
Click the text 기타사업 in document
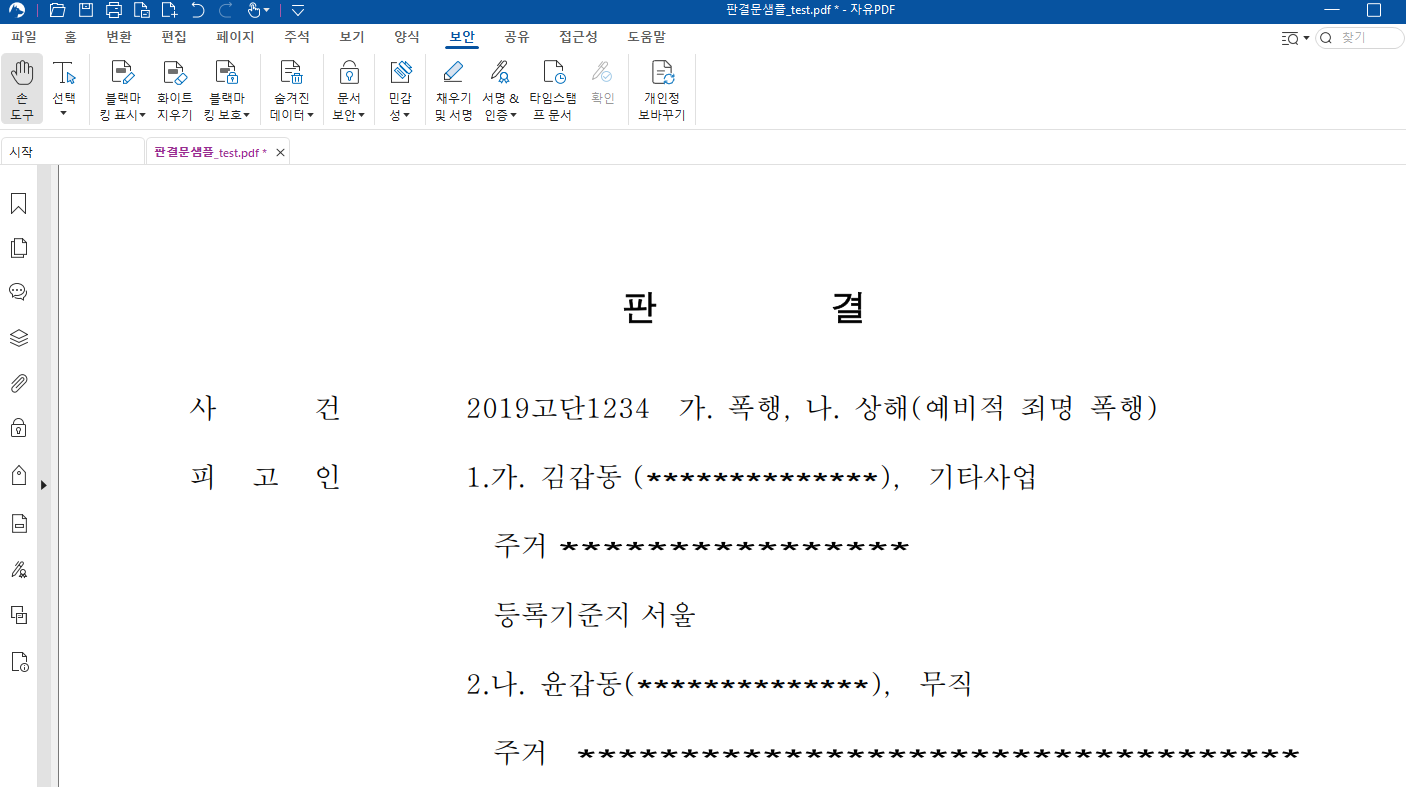pos(982,478)
